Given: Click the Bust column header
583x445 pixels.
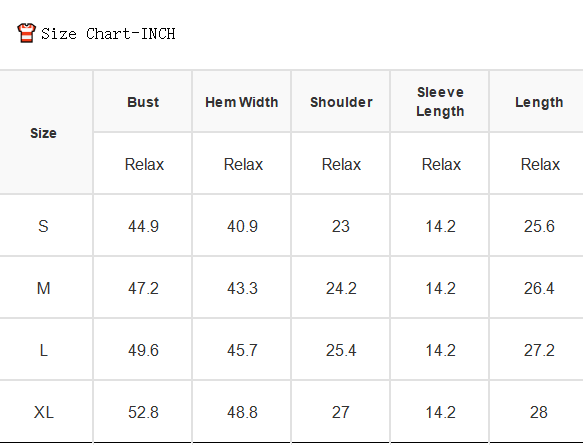Looking at the screenshot, I should (x=143, y=102).
